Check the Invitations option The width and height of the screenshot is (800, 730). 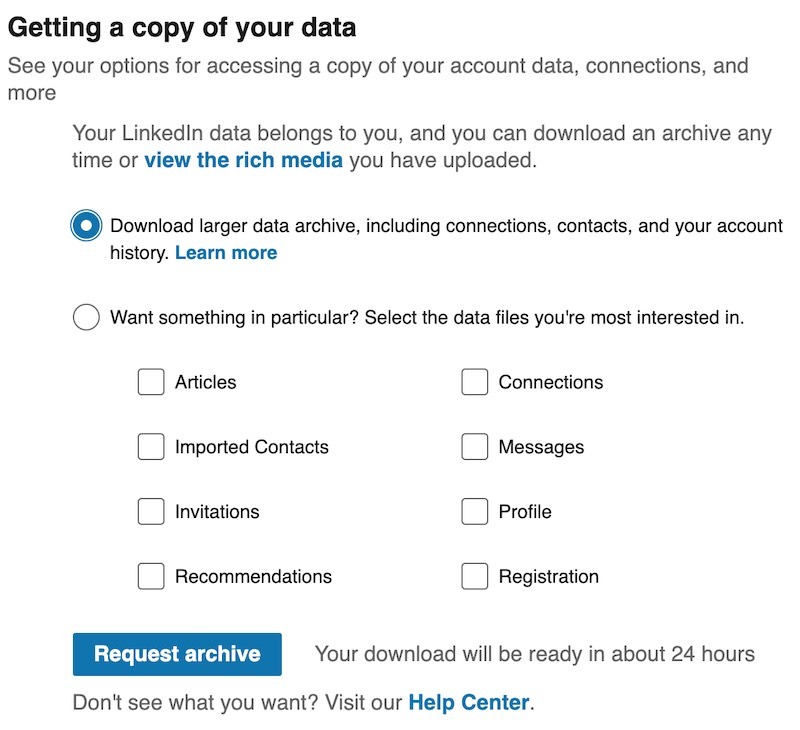coord(150,512)
